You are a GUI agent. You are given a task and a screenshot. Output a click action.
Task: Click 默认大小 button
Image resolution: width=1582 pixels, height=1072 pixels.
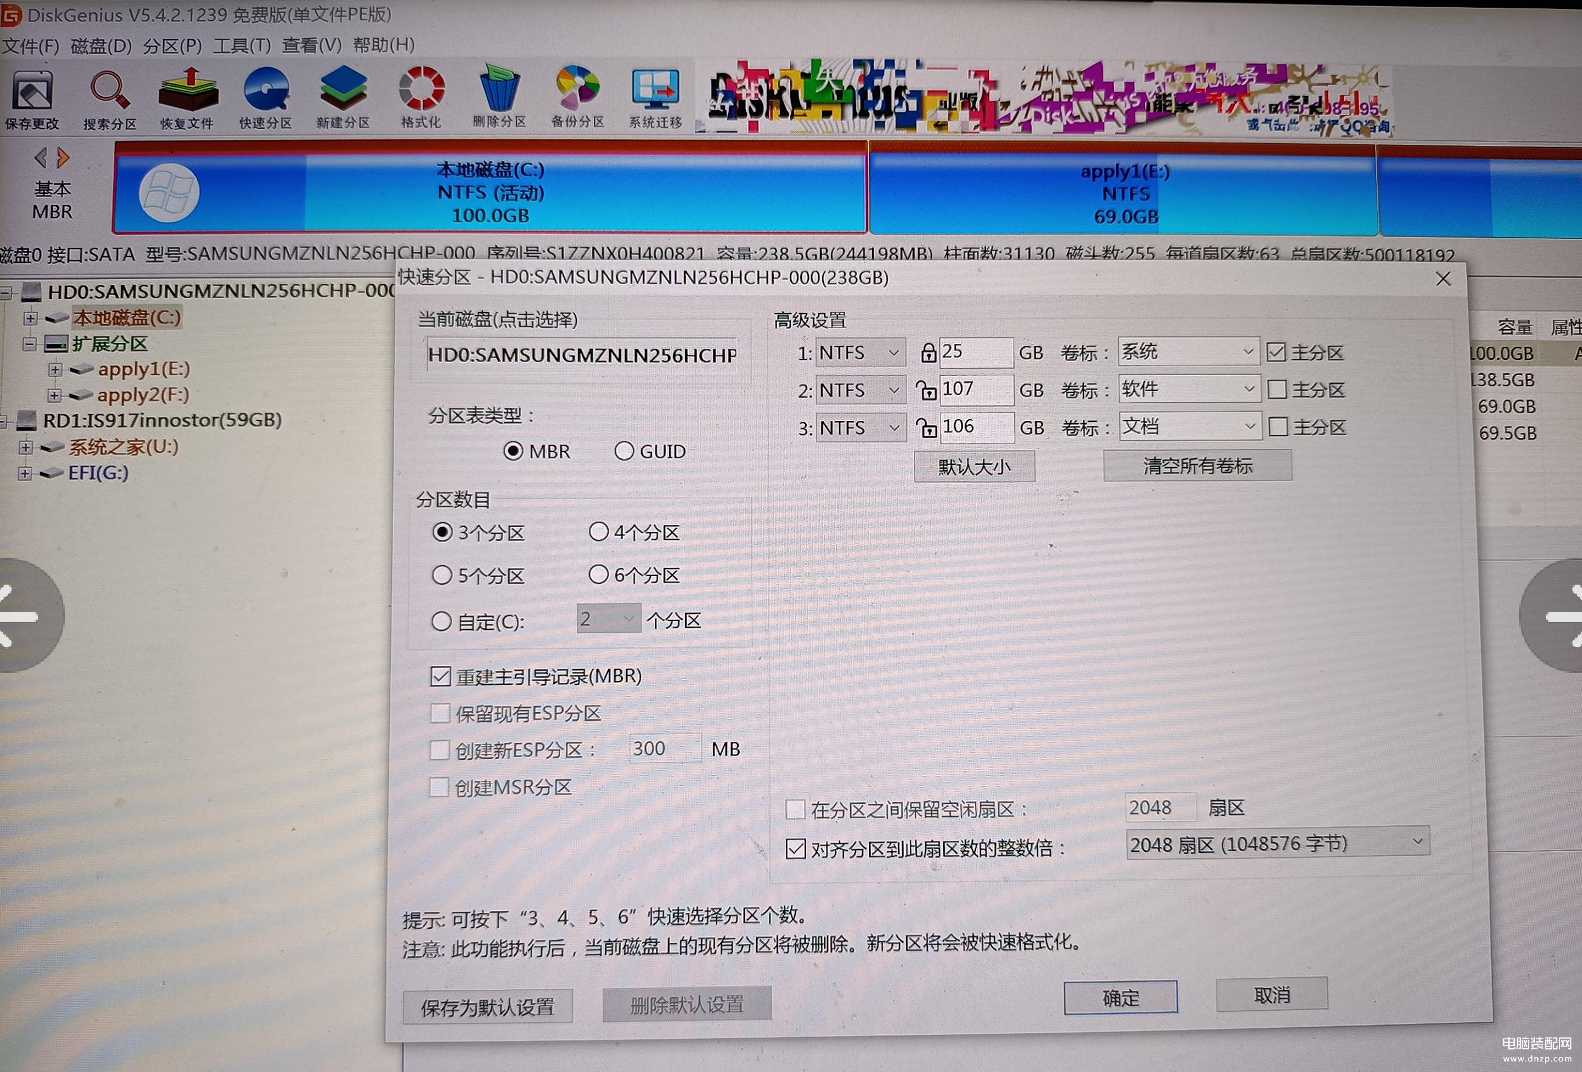coord(974,467)
